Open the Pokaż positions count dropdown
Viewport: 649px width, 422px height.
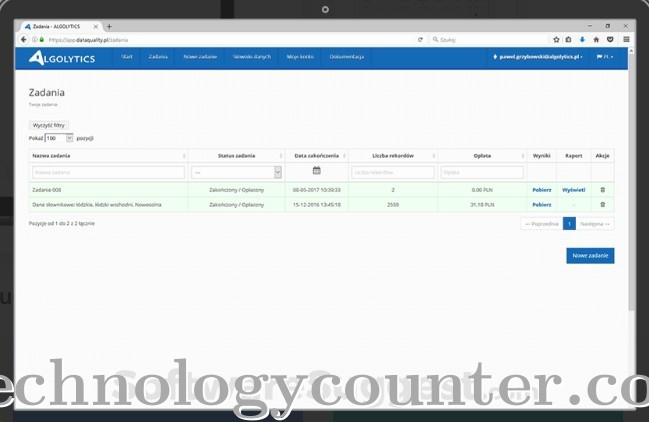(59, 138)
